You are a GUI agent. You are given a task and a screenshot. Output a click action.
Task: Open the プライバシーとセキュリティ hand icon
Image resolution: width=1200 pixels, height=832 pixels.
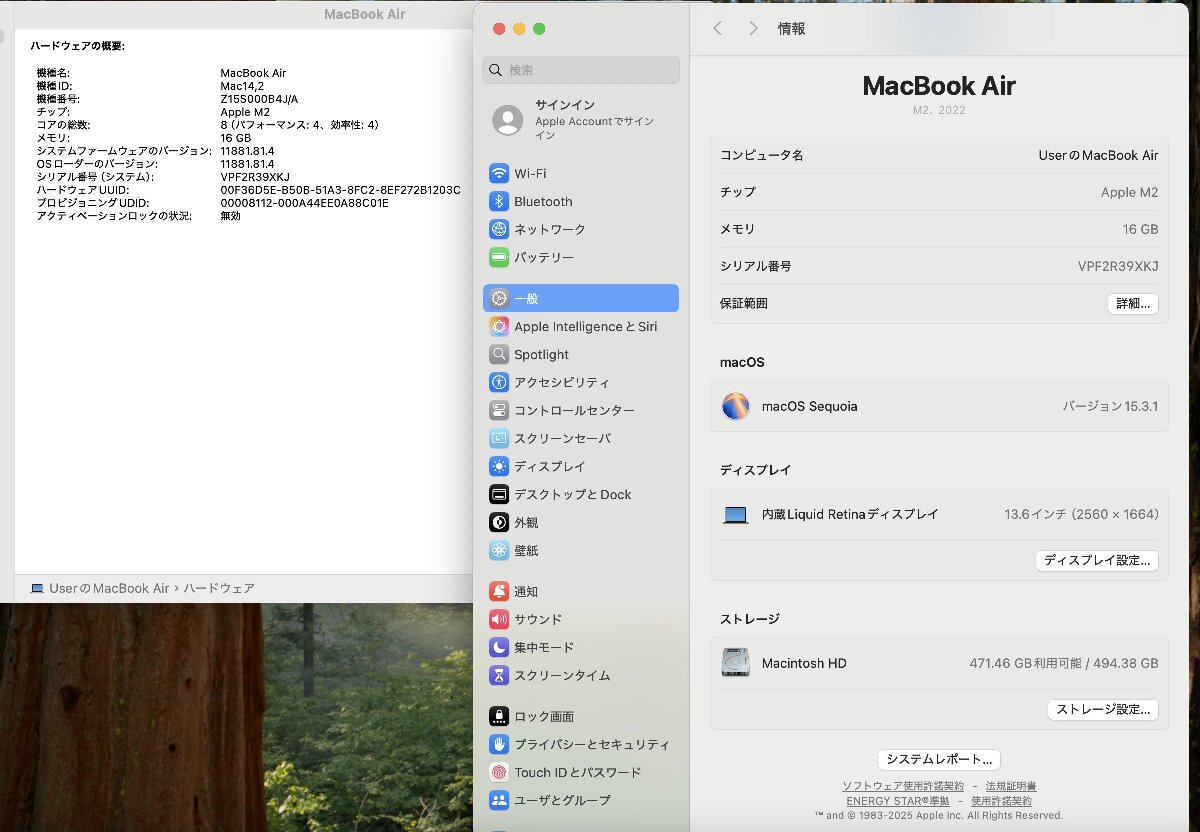point(499,744)
